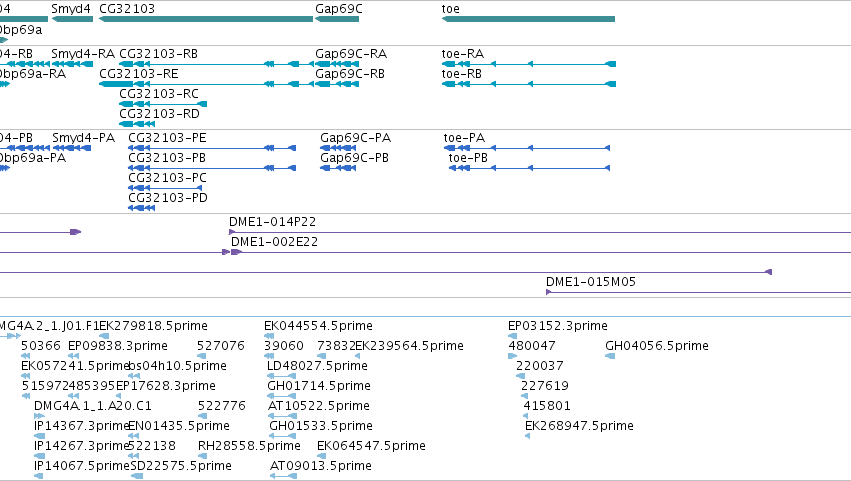Open EST EK268947.5prime

pyautogui.click(x=580, y=426)
